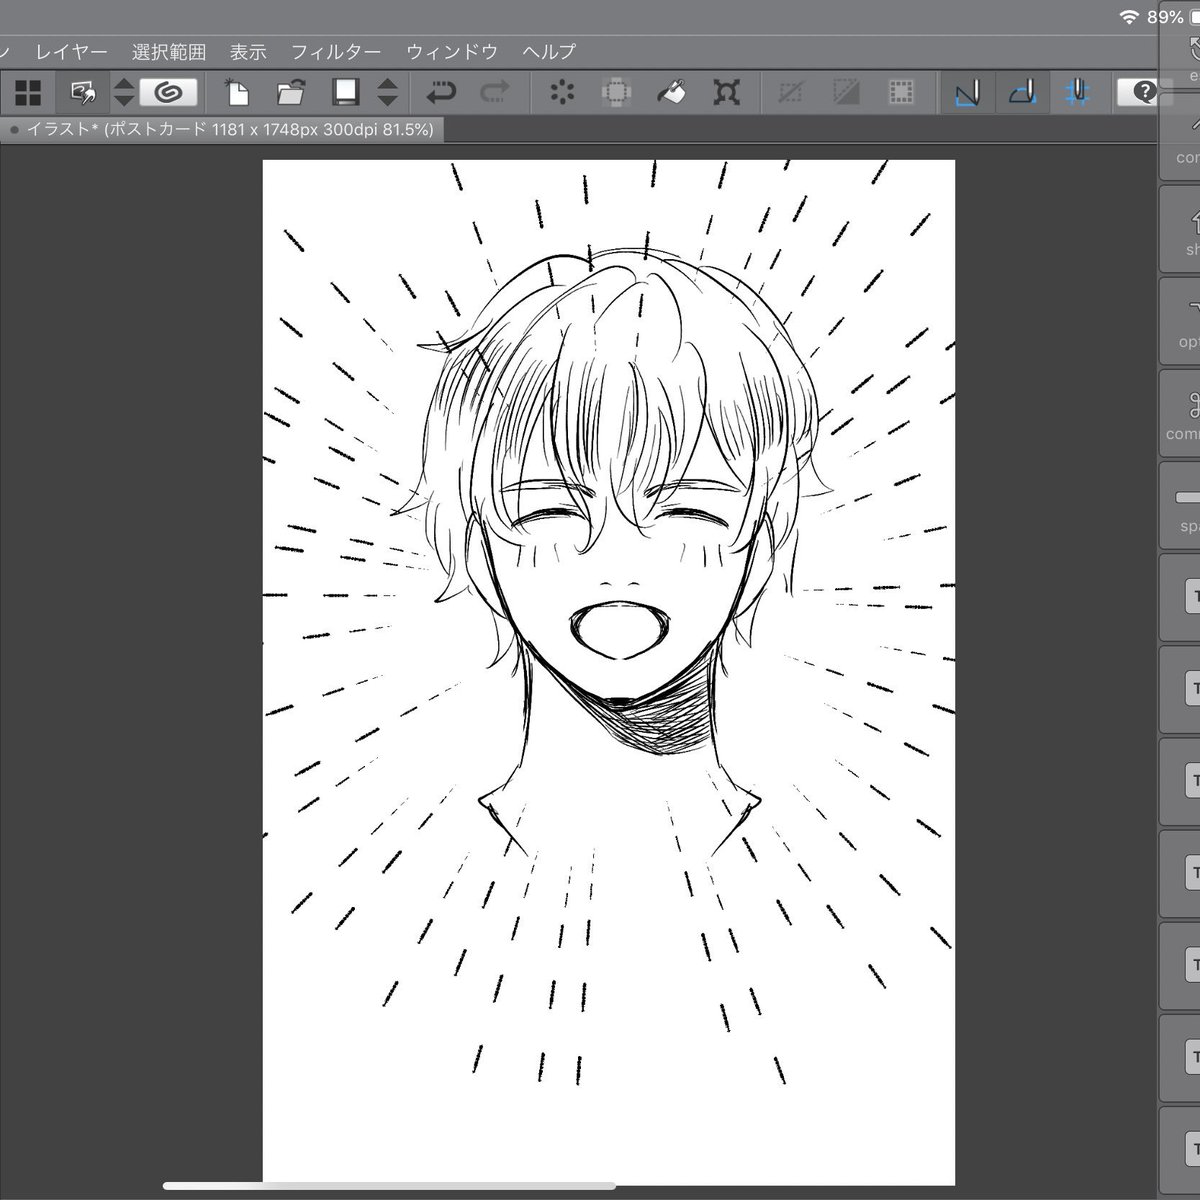
Task: Invert selection area icon
Action: [846, 93]
